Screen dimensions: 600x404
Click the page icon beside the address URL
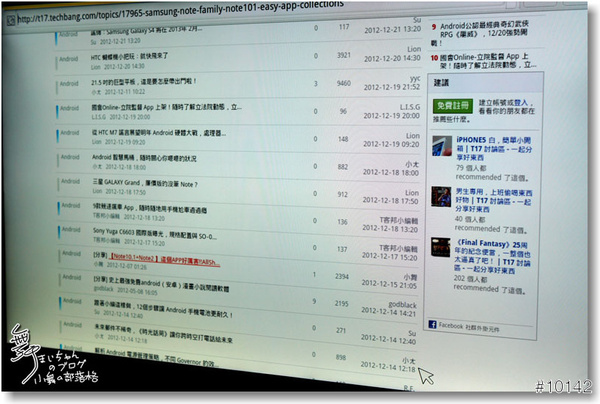click(x=11, y=20)
